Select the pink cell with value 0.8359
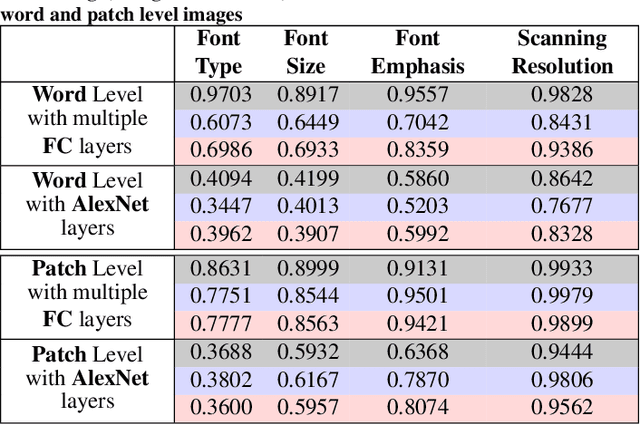 click(417, 147)
